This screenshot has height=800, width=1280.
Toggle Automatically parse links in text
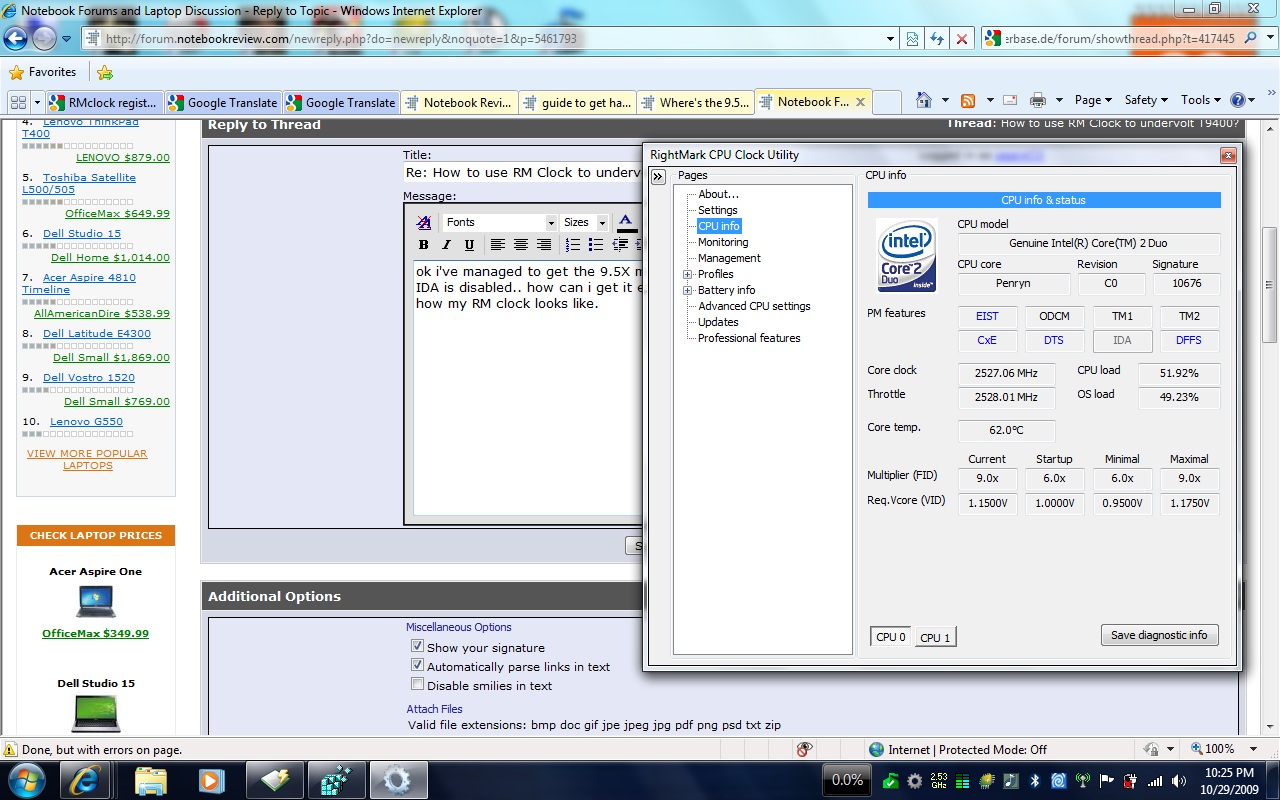(x=418, y=665)
